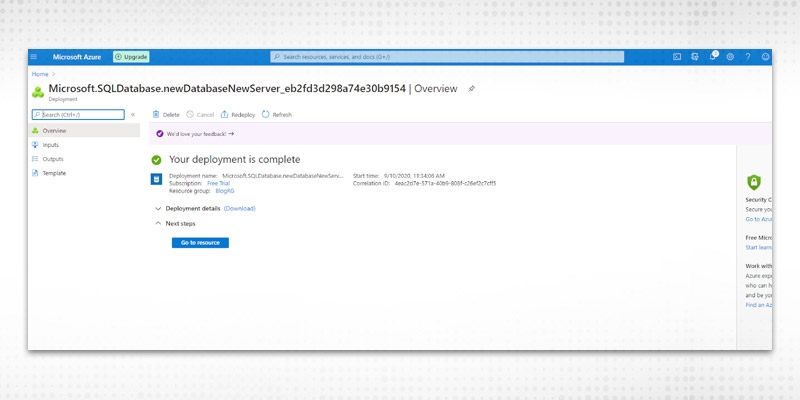800x400 pixels.
Task: Pin the deployment overview to dashboard
Action: pos(471,89)
